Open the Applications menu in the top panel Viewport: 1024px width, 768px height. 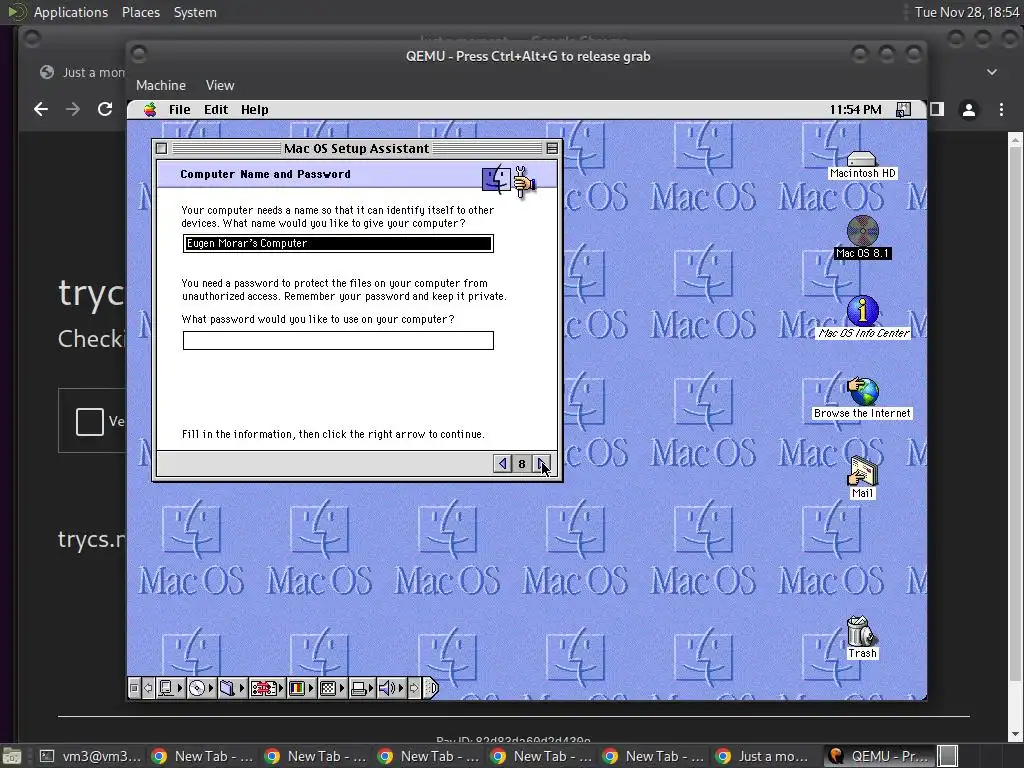(x=71, y=12)
